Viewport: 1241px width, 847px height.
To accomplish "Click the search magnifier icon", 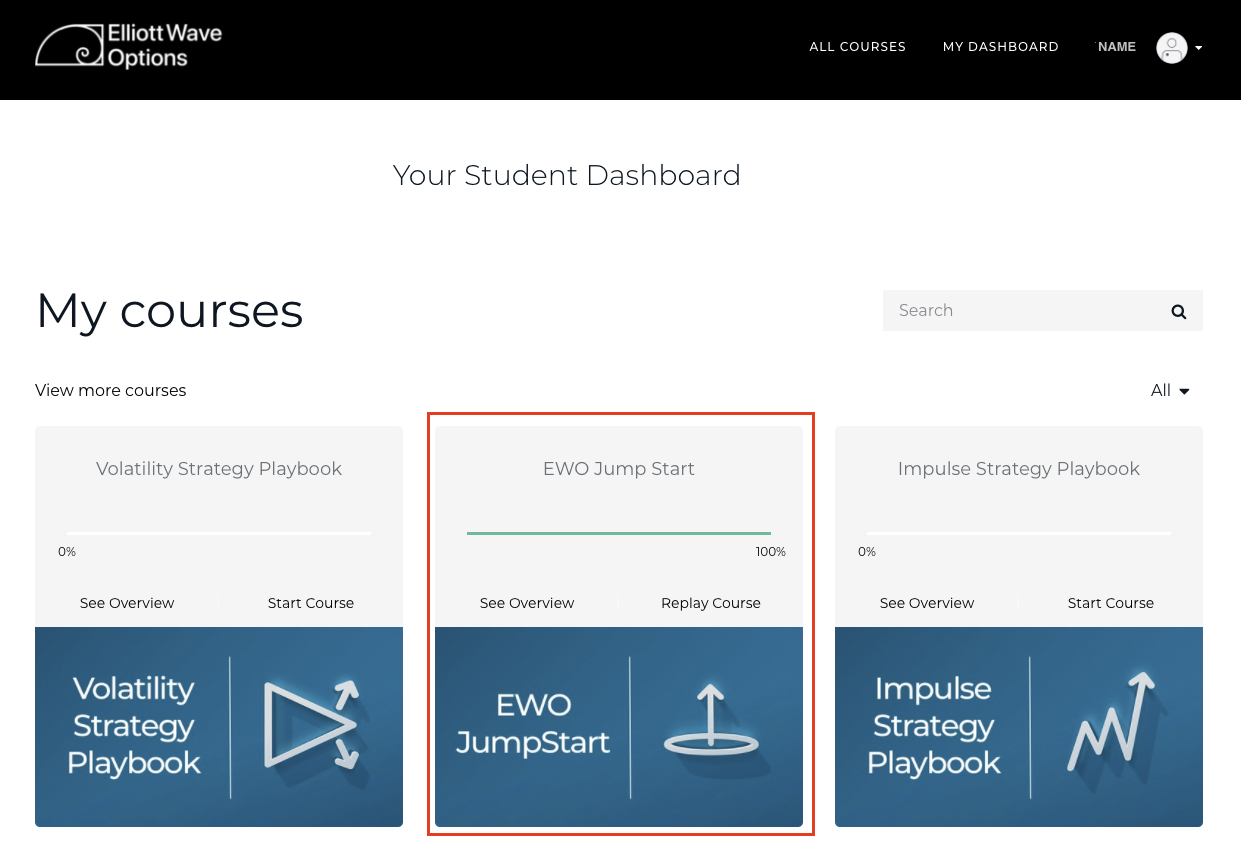I will 1179,311.
